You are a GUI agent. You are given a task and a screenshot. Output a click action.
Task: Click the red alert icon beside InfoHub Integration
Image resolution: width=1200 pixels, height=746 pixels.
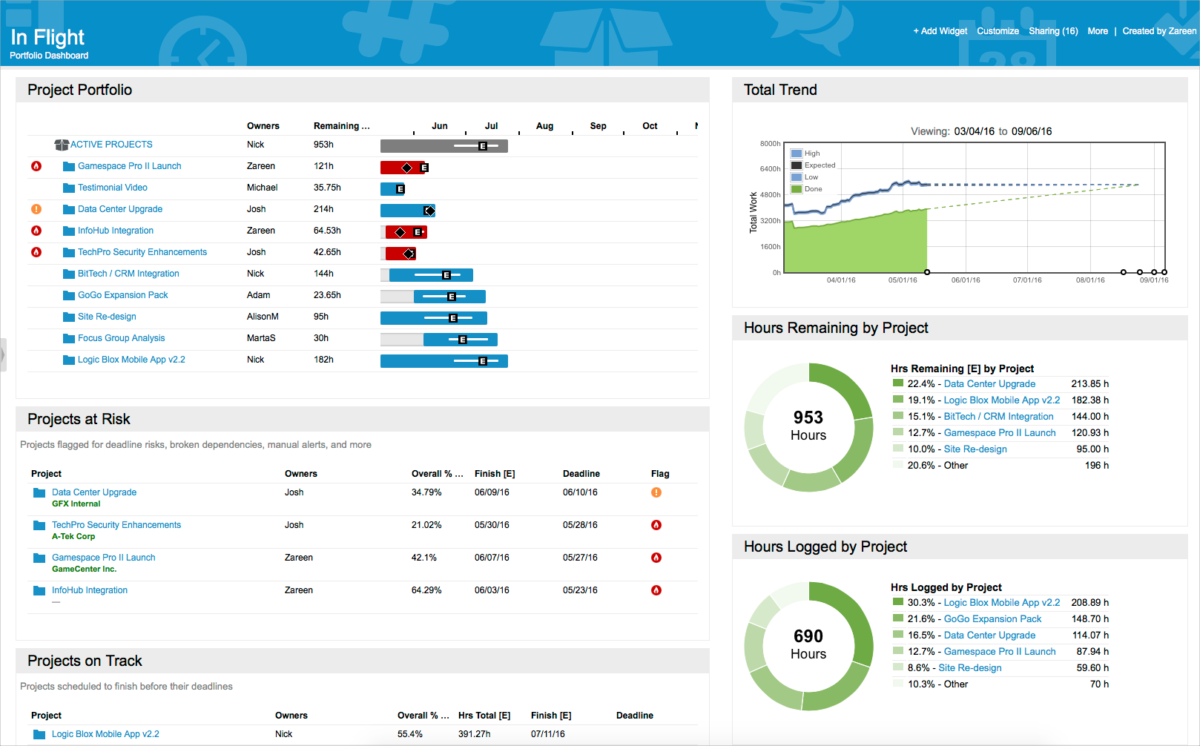click(x=36, y=230)
